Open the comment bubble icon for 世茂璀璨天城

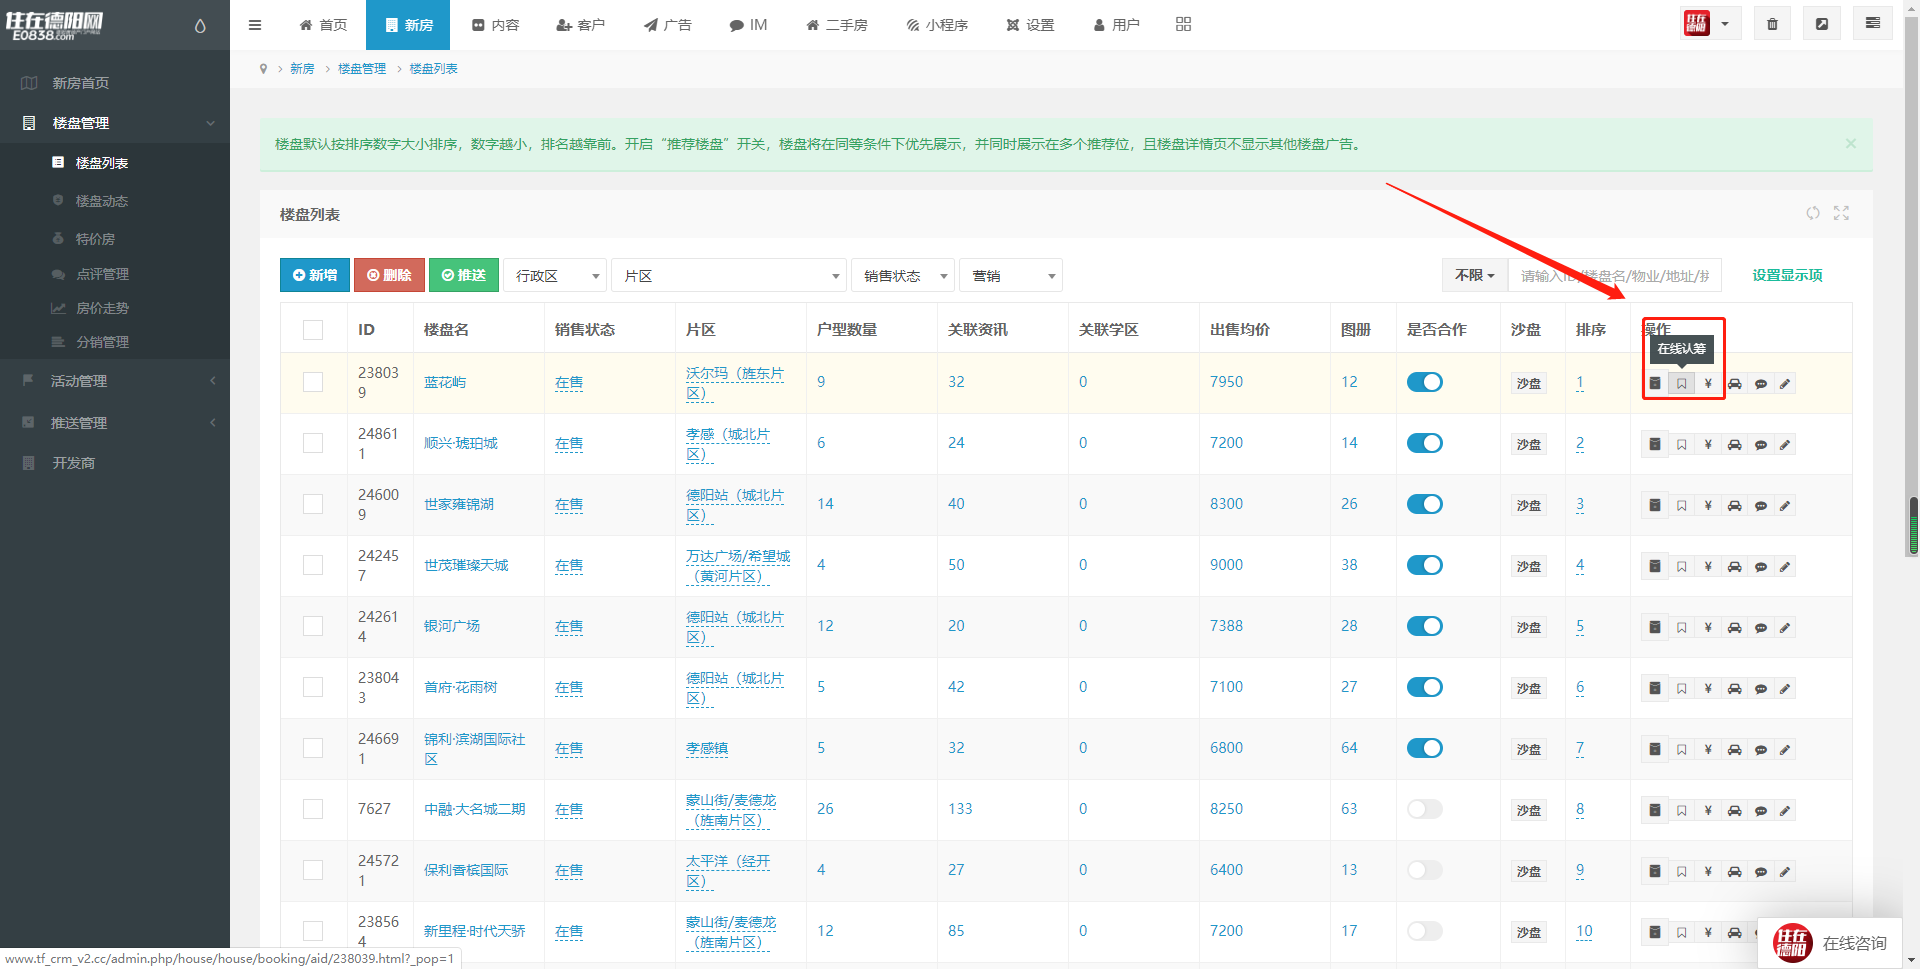(x=1760, y=567)
